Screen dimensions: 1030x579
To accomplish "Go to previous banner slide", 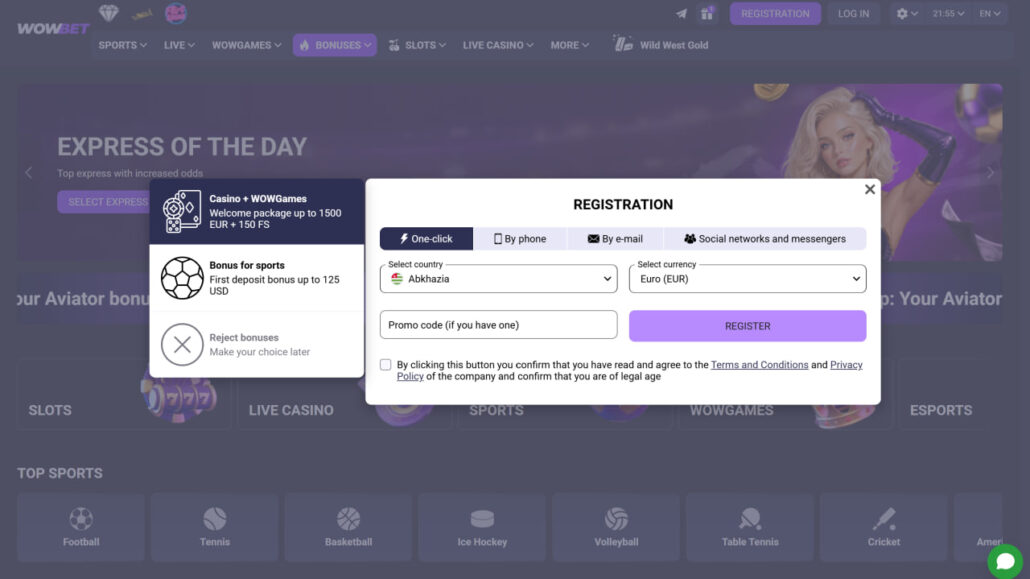I will 28,173.
